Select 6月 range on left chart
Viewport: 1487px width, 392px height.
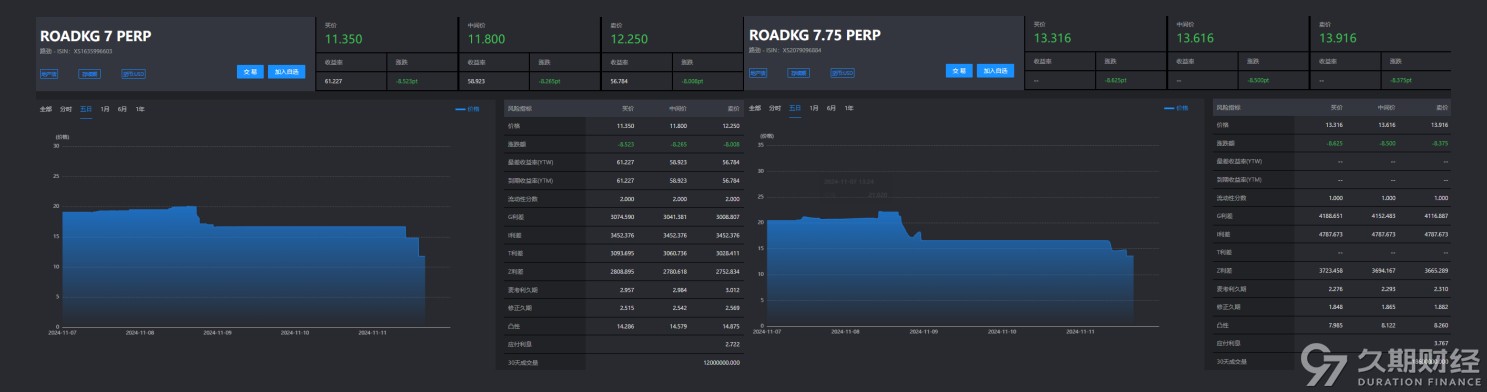pos(122,108)
